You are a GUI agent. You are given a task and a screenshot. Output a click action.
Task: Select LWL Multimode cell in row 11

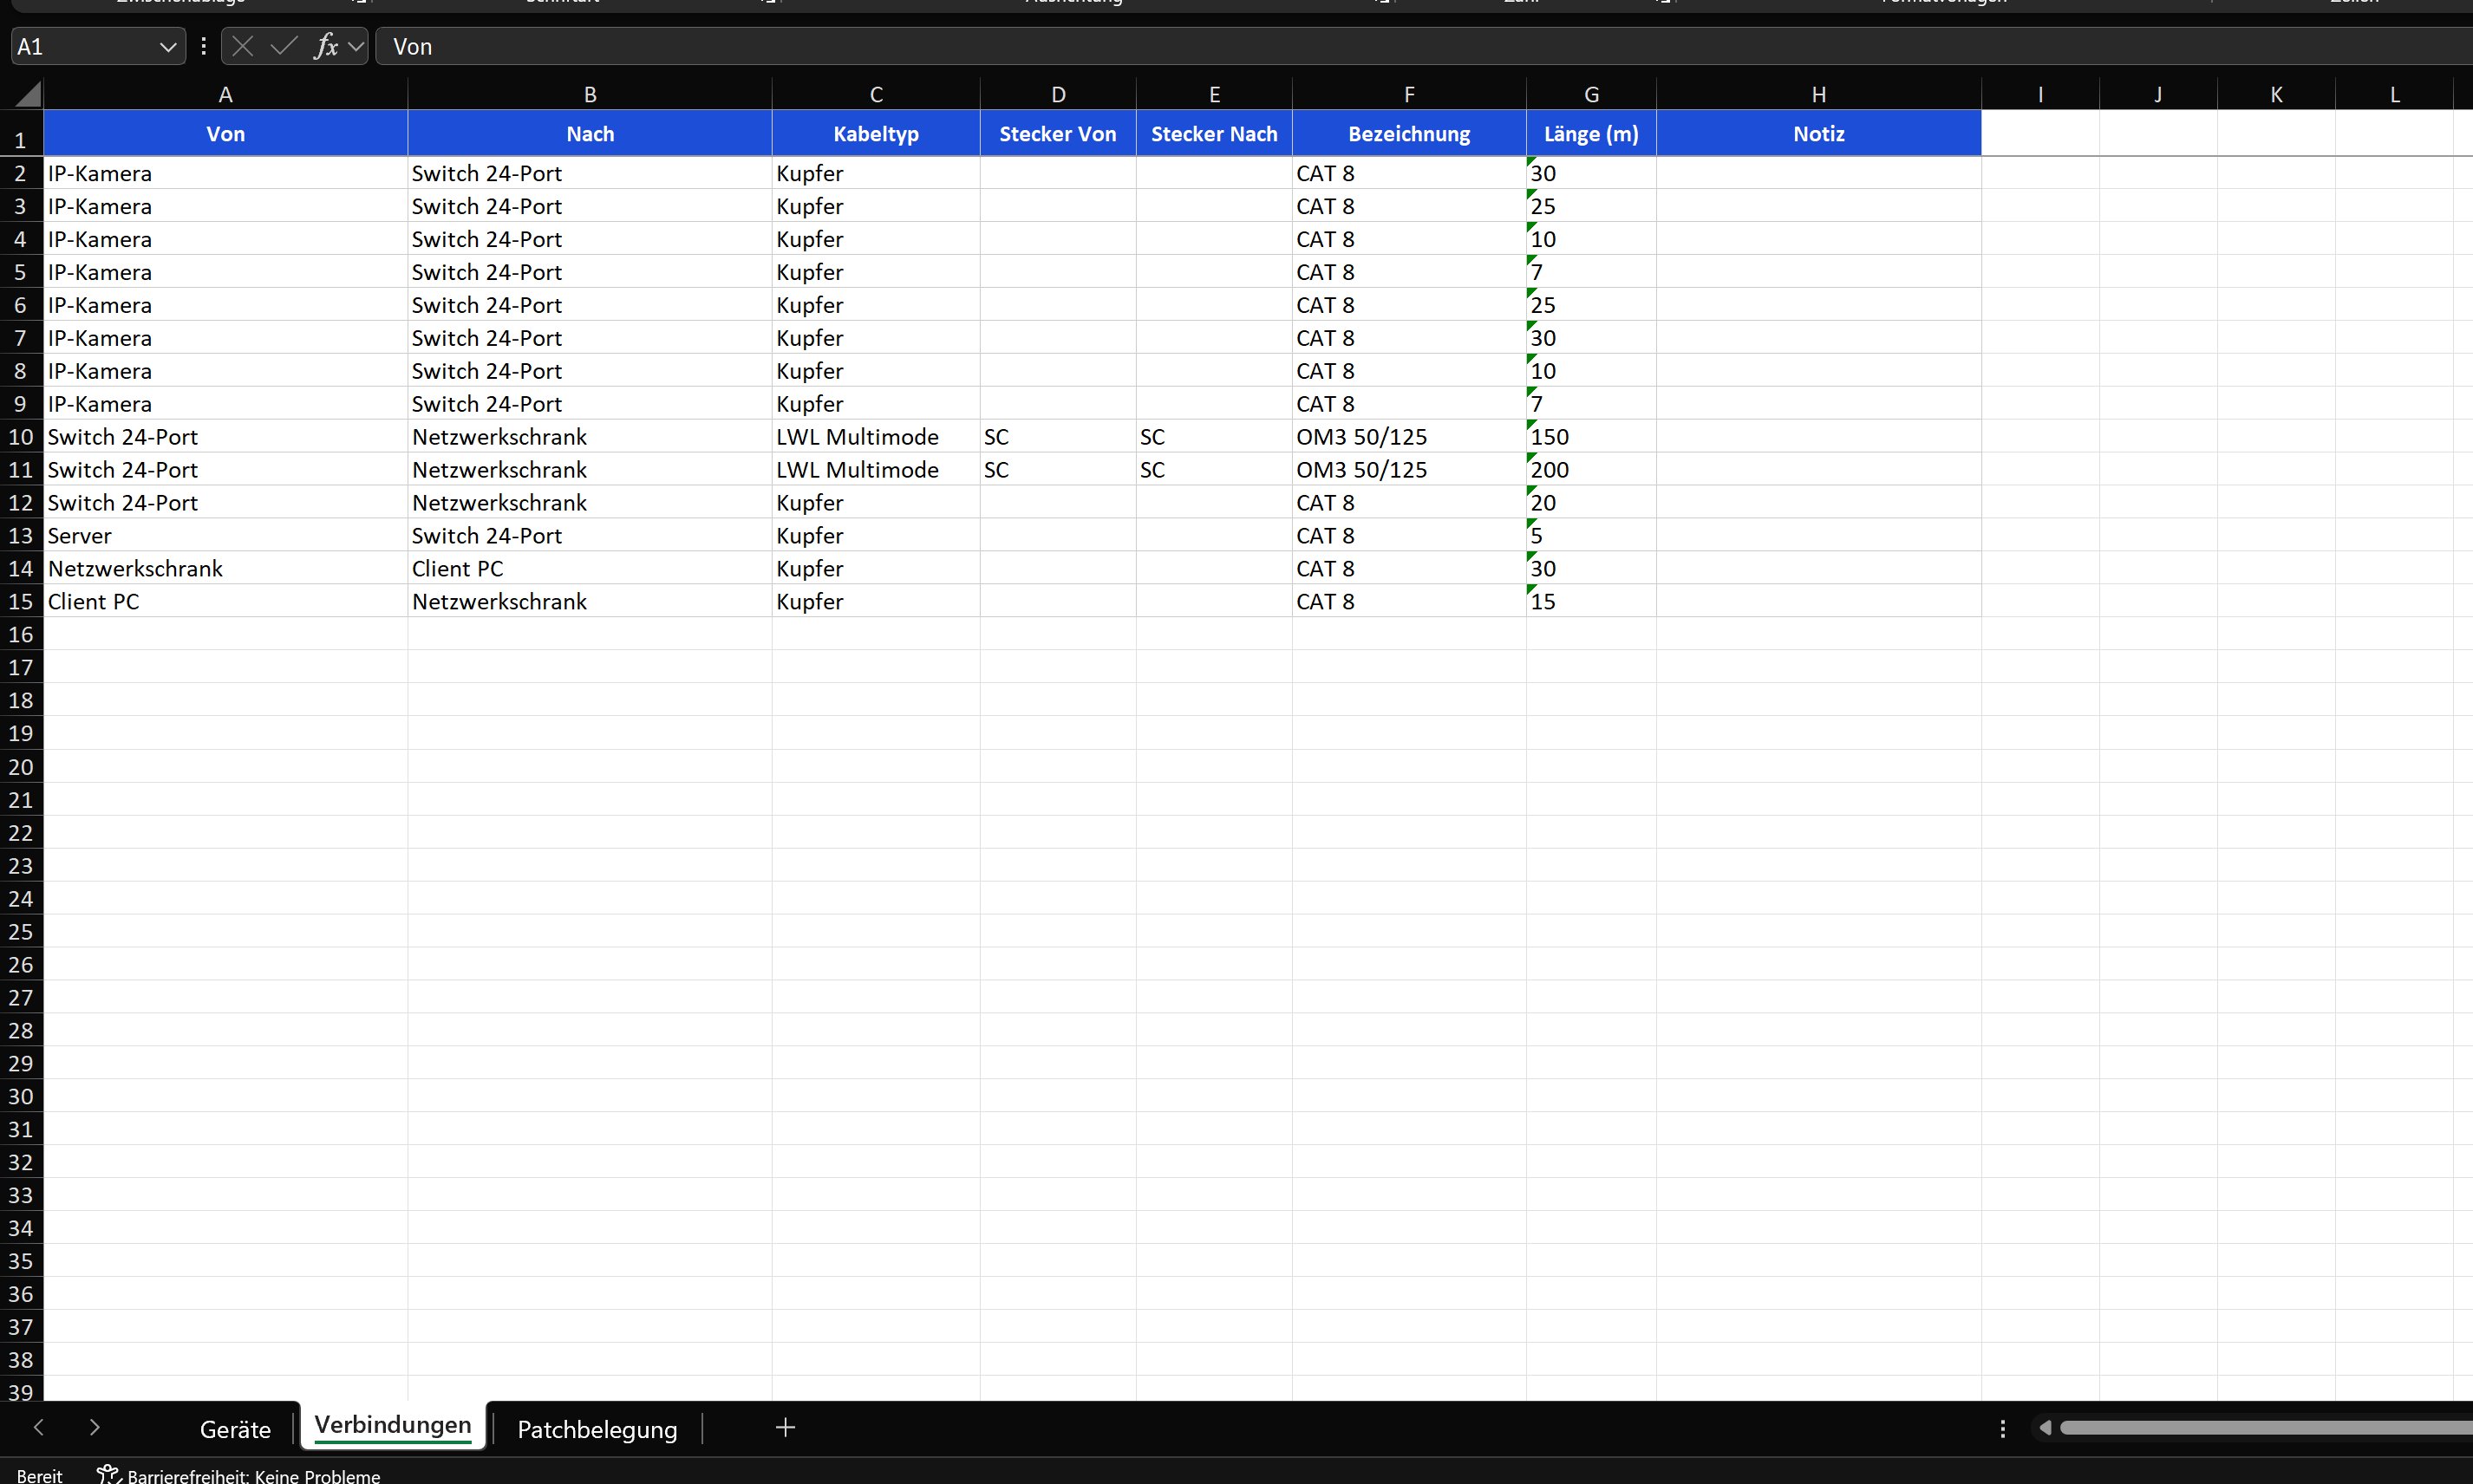(x=876, y=470)
